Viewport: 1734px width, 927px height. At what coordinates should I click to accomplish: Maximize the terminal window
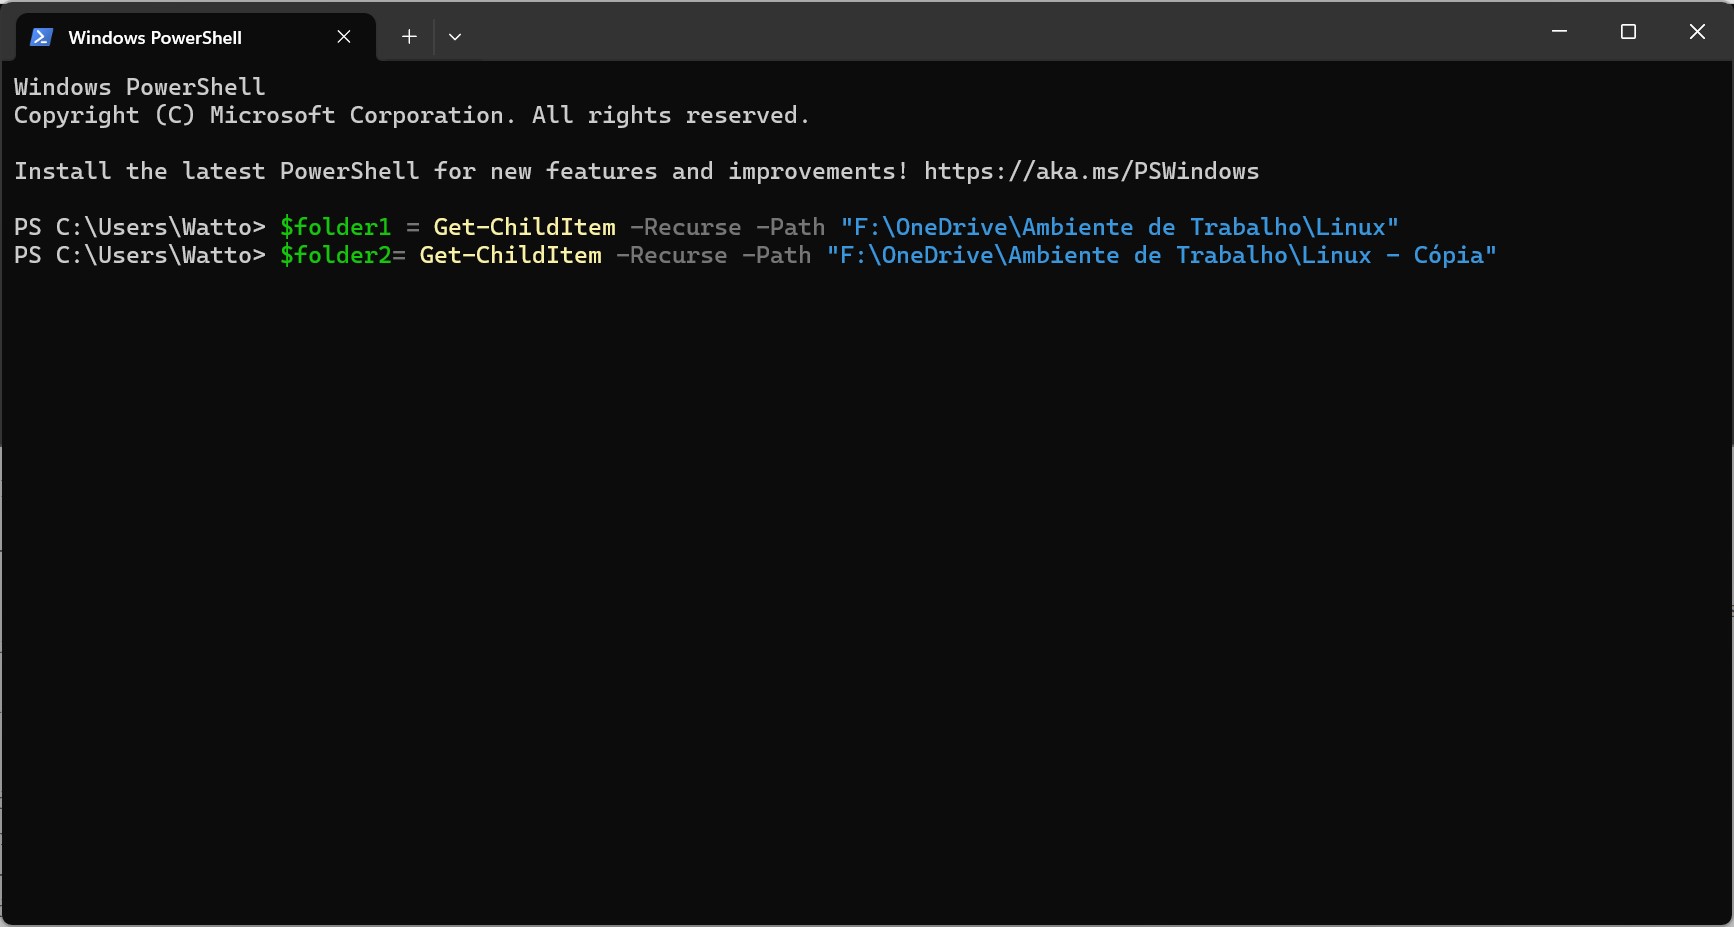click(1628, 32)
